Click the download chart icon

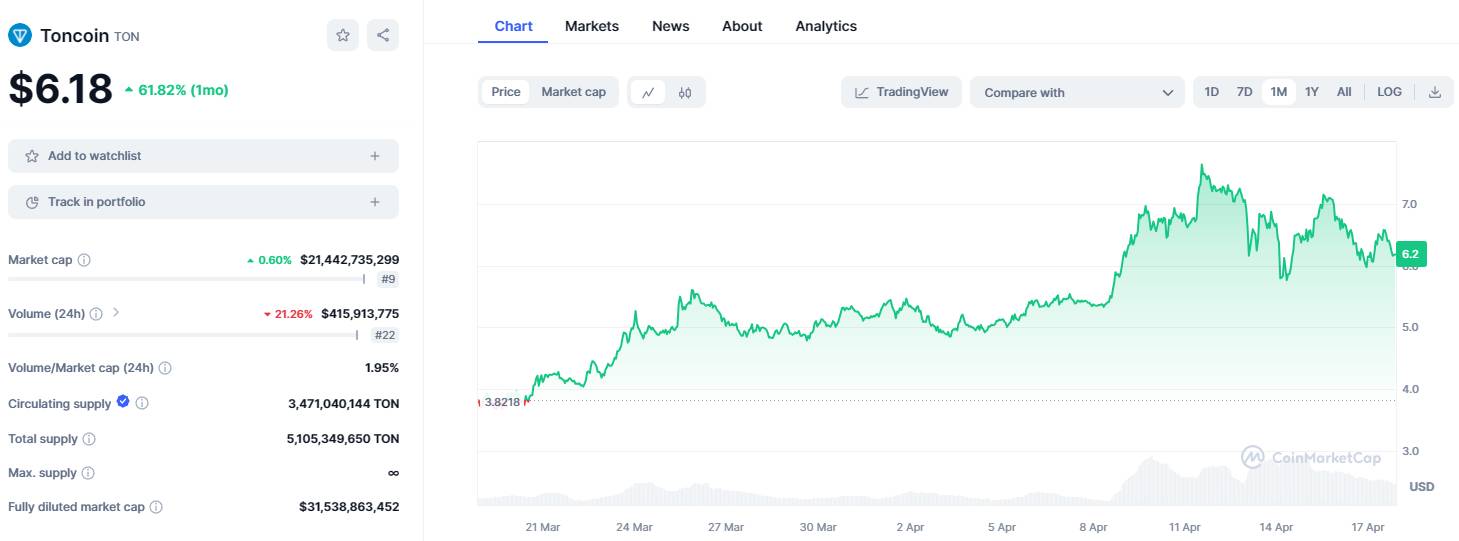1435,92
